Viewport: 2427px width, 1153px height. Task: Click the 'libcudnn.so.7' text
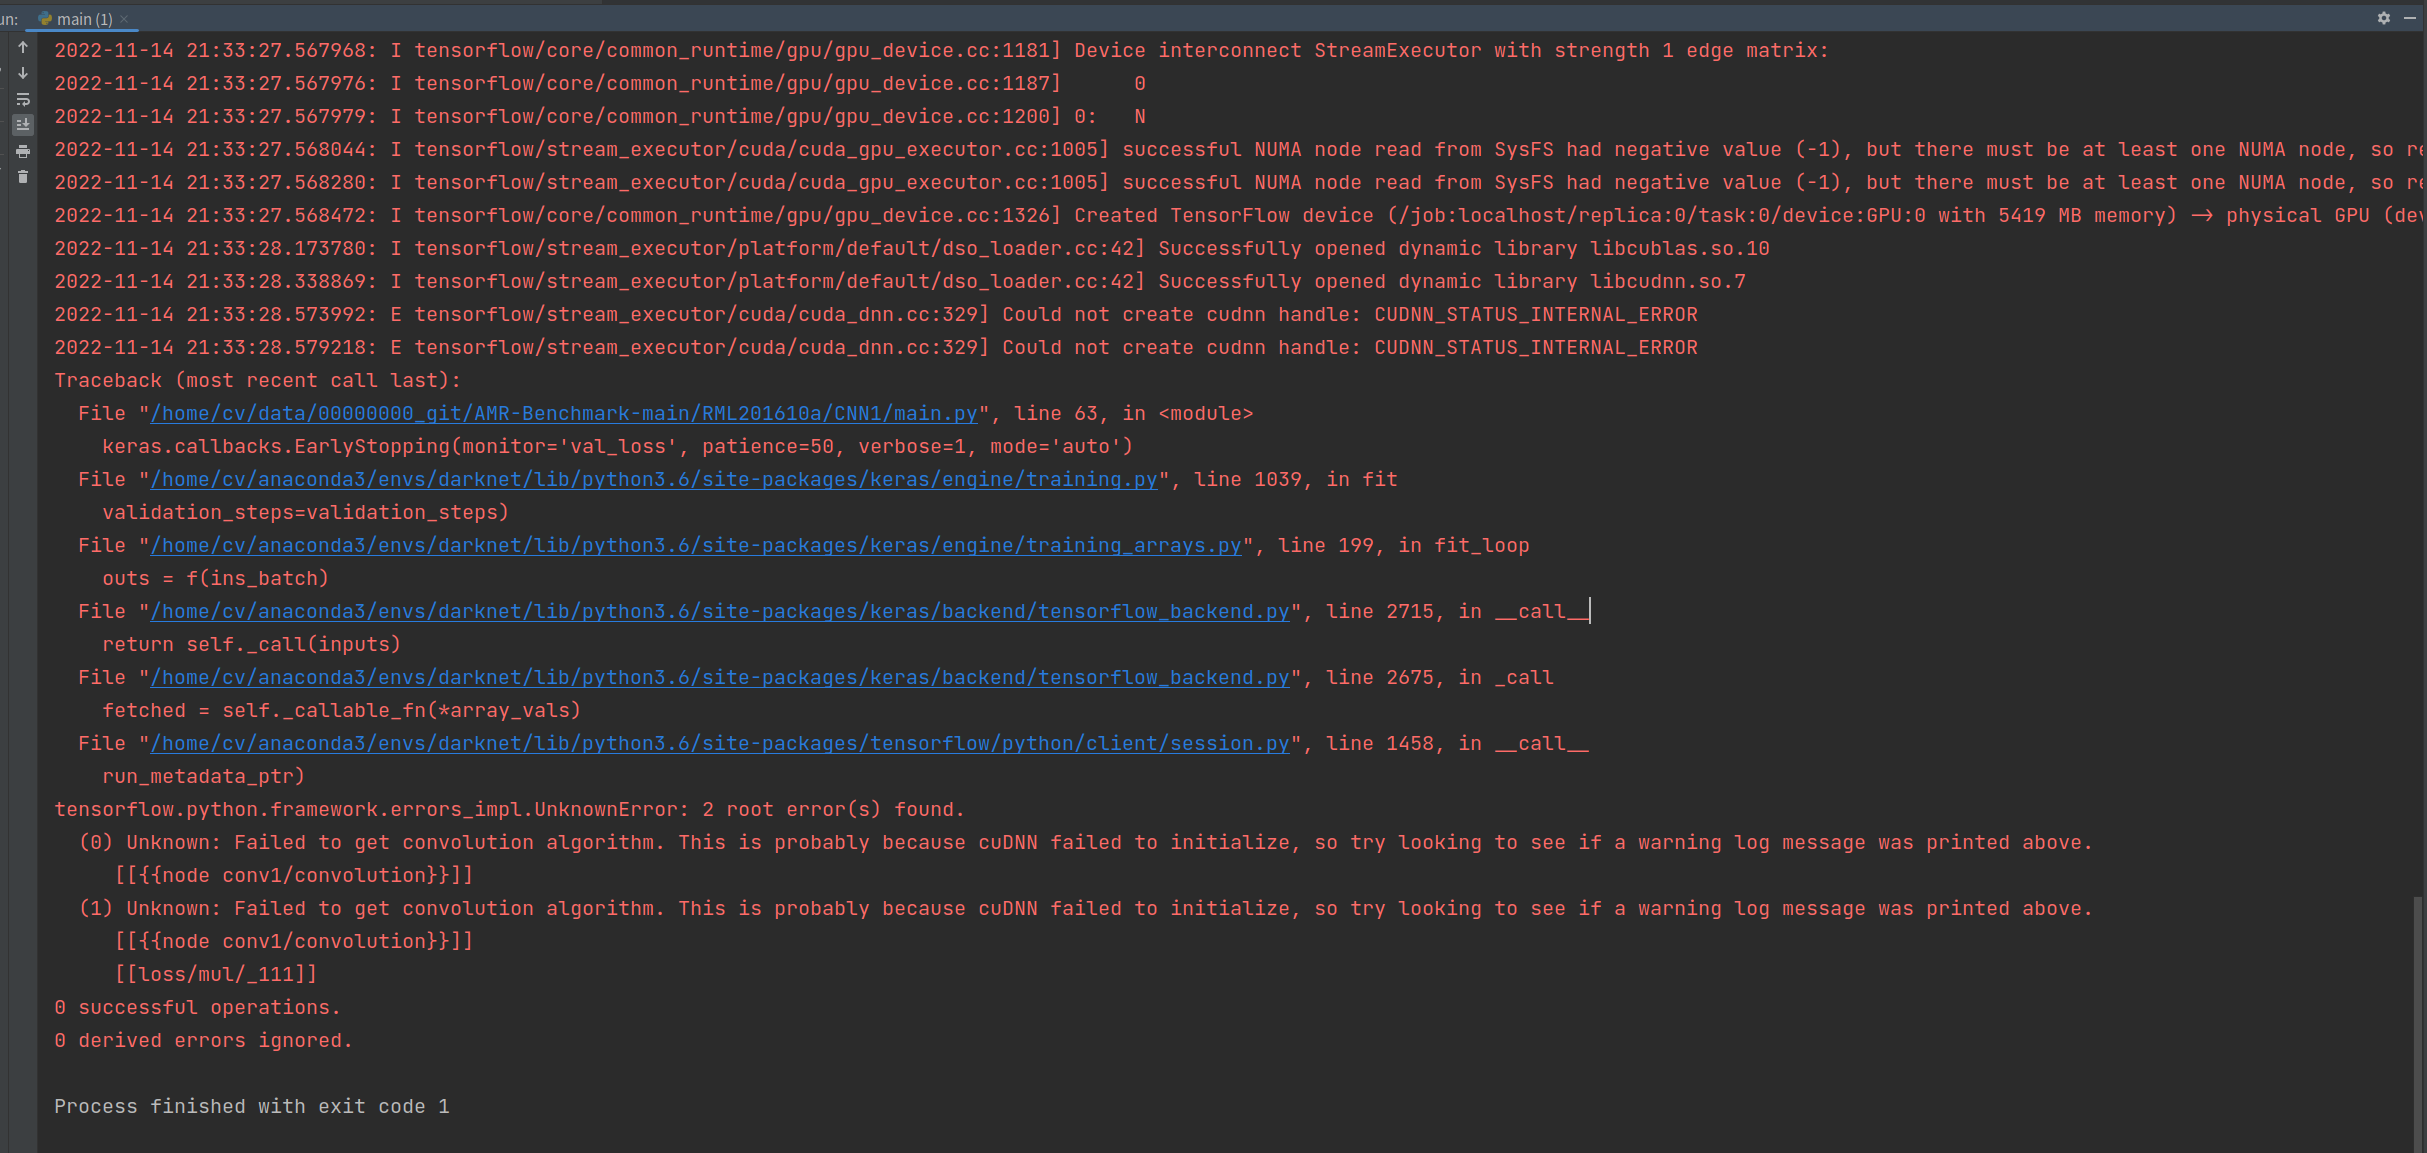[1668, 281]
